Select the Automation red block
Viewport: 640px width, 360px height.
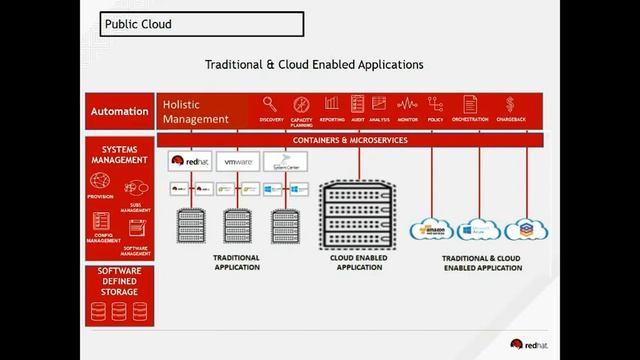pyautogui.click(x=120, y=111)
